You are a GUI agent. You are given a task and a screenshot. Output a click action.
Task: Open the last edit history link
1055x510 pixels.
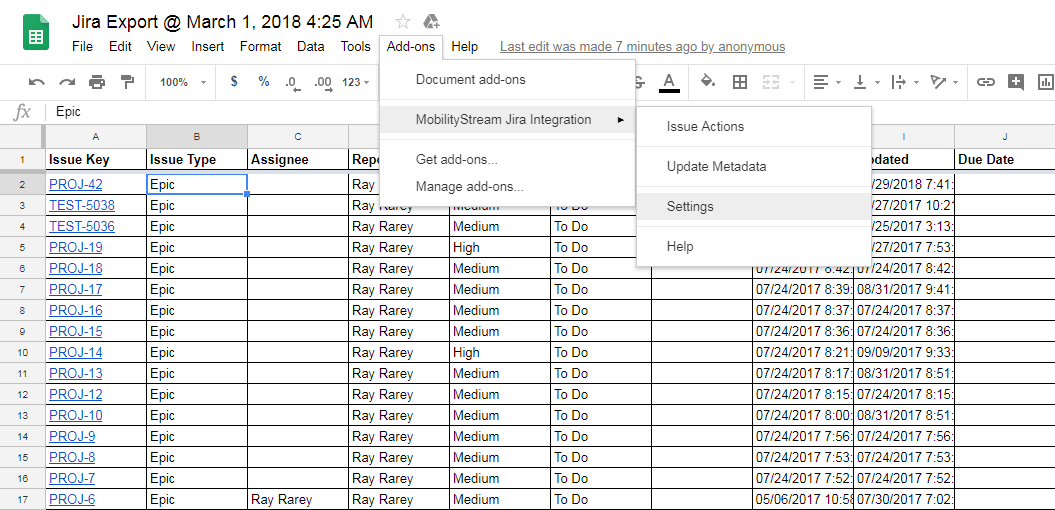click(642, 47)
